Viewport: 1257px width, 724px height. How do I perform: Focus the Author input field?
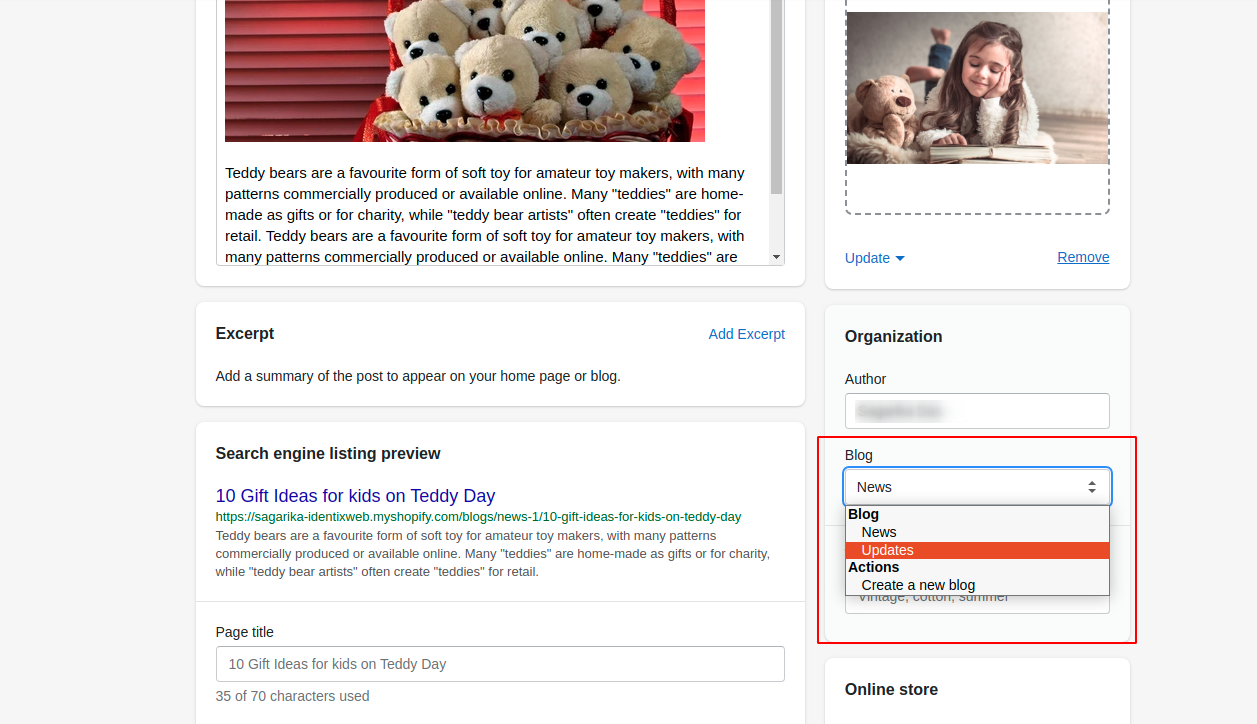click(977, 411)
